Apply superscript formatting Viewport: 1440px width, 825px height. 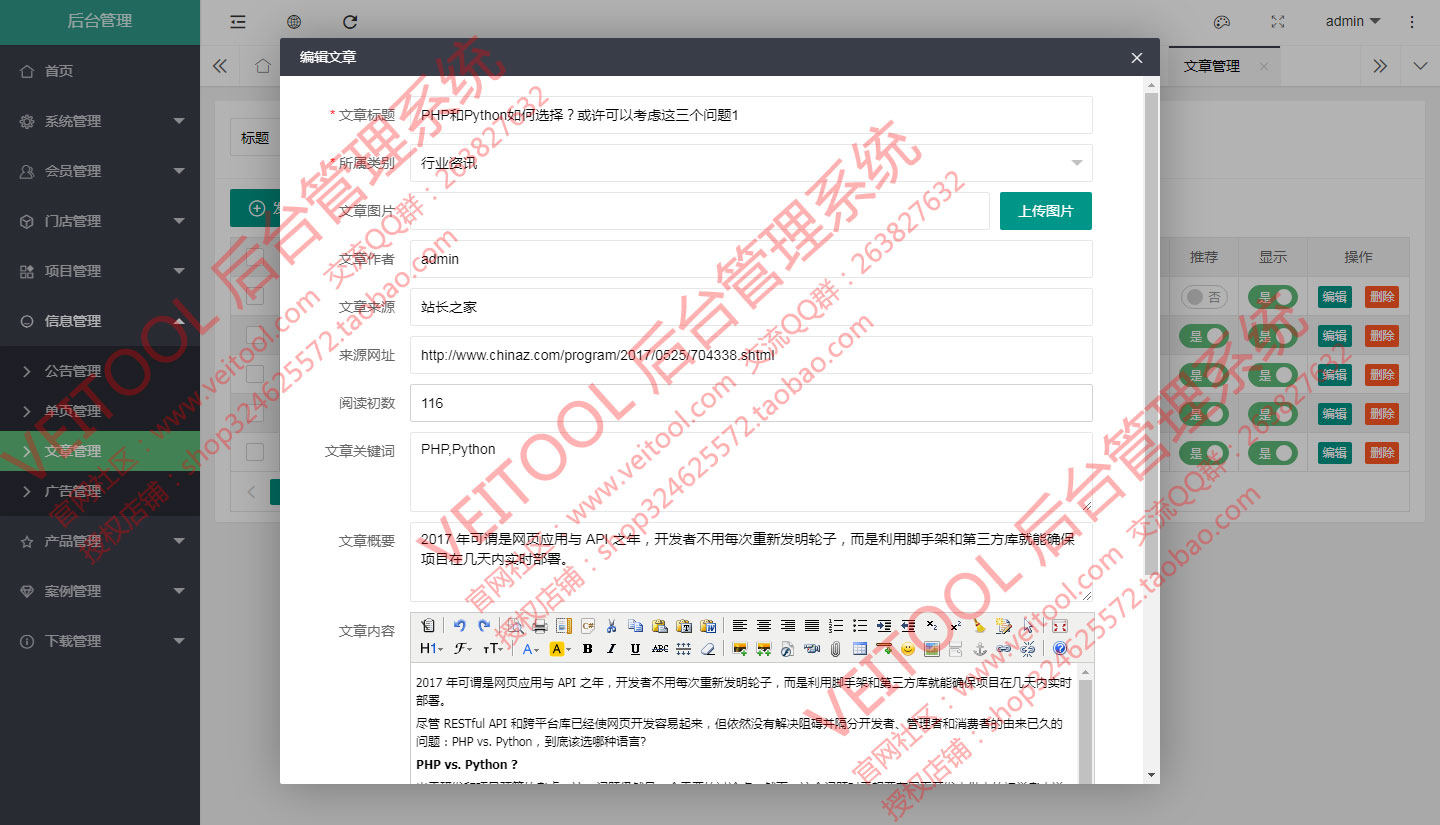(956, 626)
